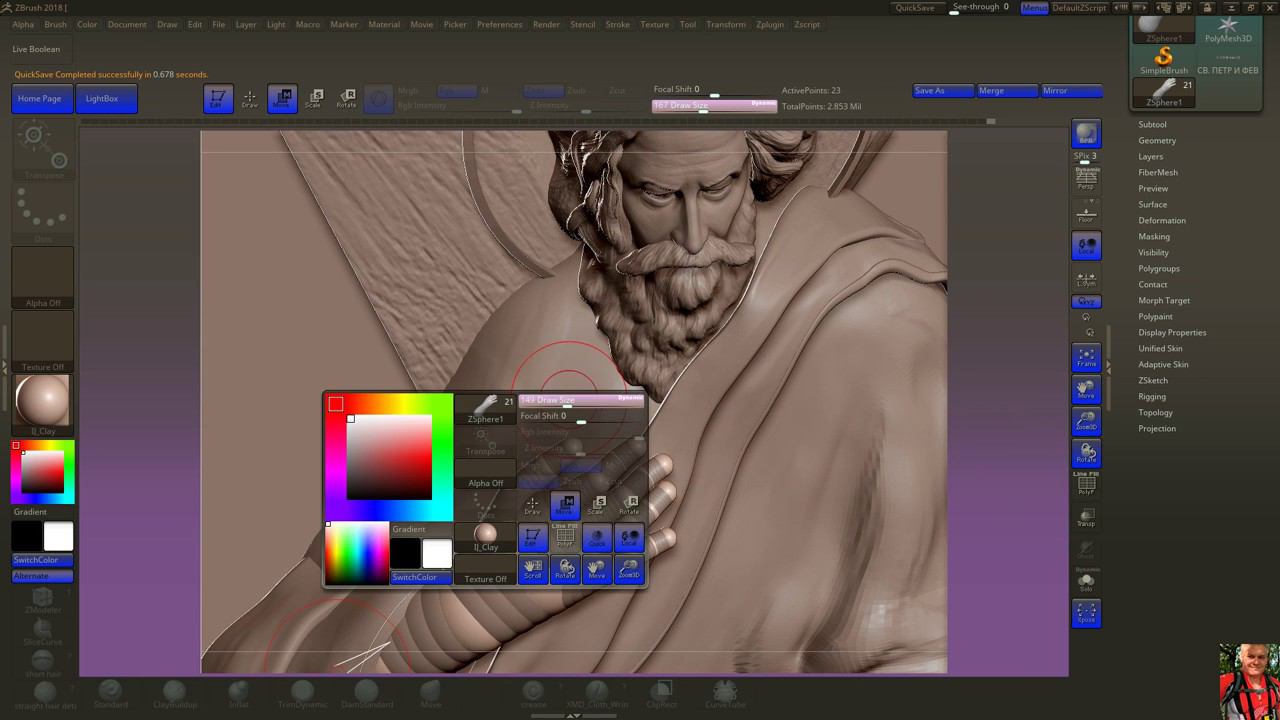The height and width of the screenshot is (720, 1280).
Task: Toggle Perspective view on the right shelf
Action: 1086,178
